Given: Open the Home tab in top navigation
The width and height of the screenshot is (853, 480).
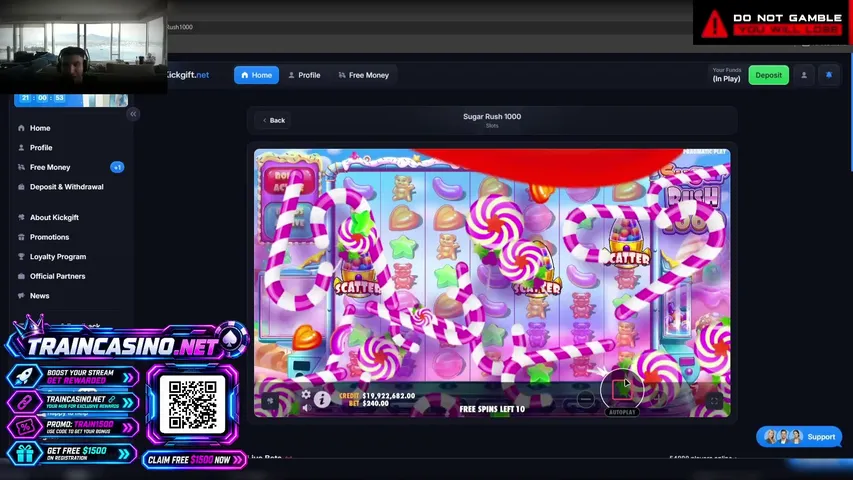Looking at the screenshot, I should pyautogui.click(x=256, y=75).
